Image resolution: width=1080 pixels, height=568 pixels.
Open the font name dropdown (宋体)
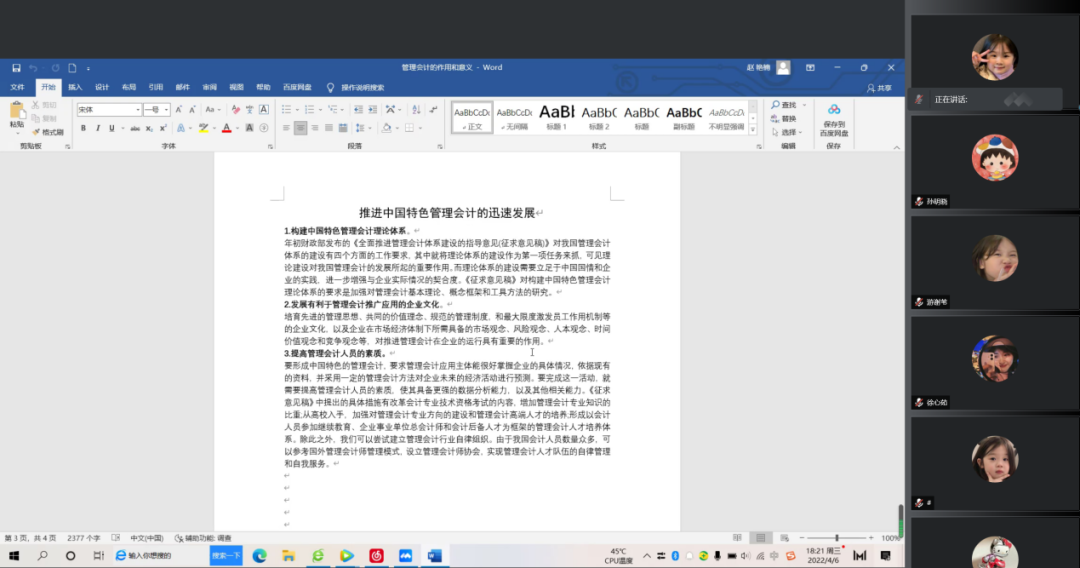(138, 109)
